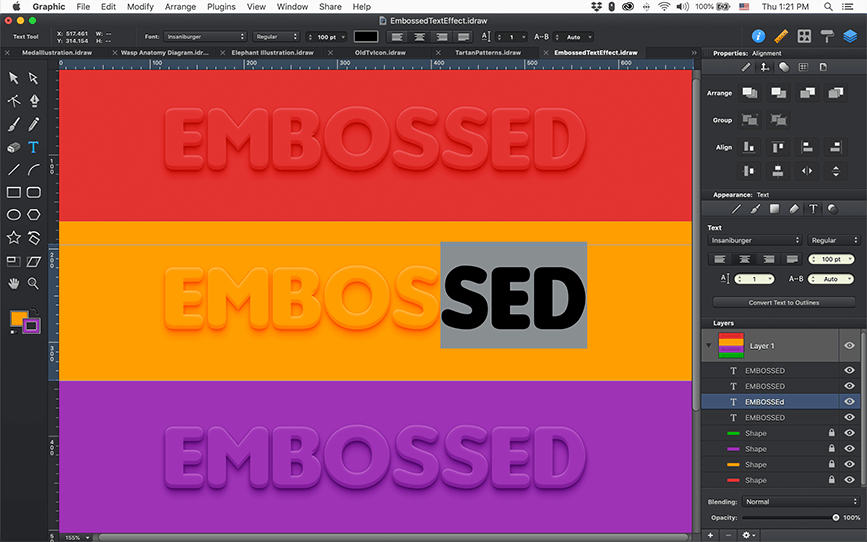This screenshot has width=867, height=542.
Task: Select the Polygon tool
Action: pos(34,215)
